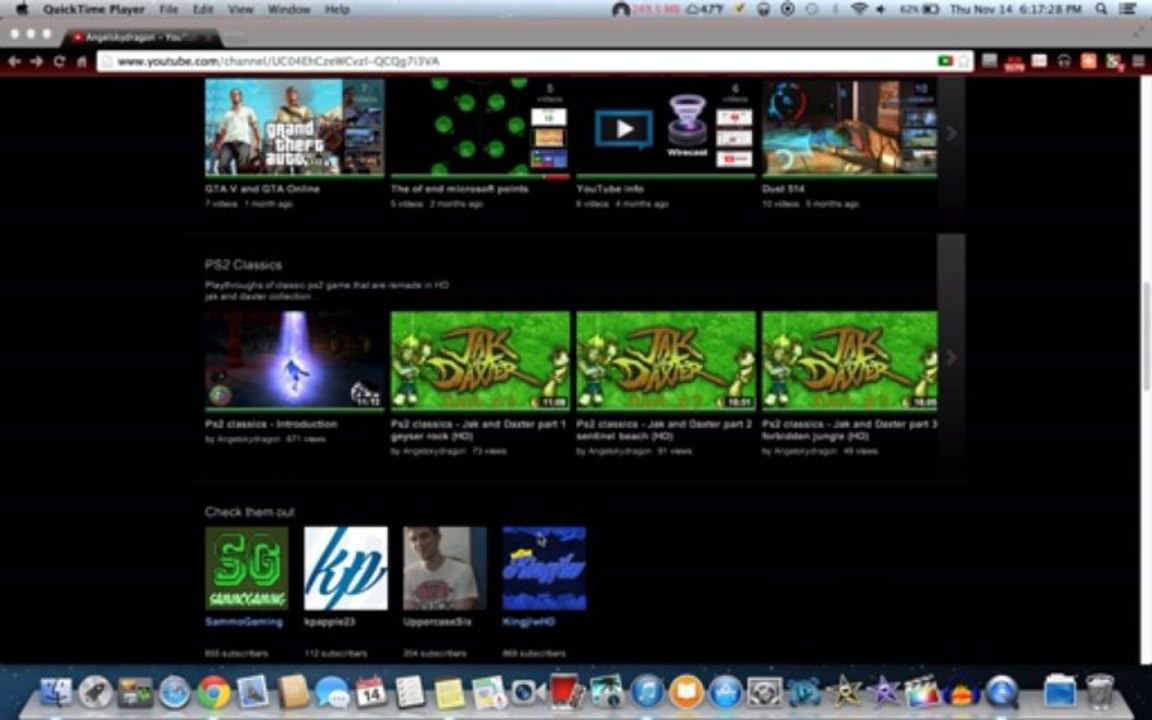
Task: Open Messages from the Dock
Action: point(332,692)
